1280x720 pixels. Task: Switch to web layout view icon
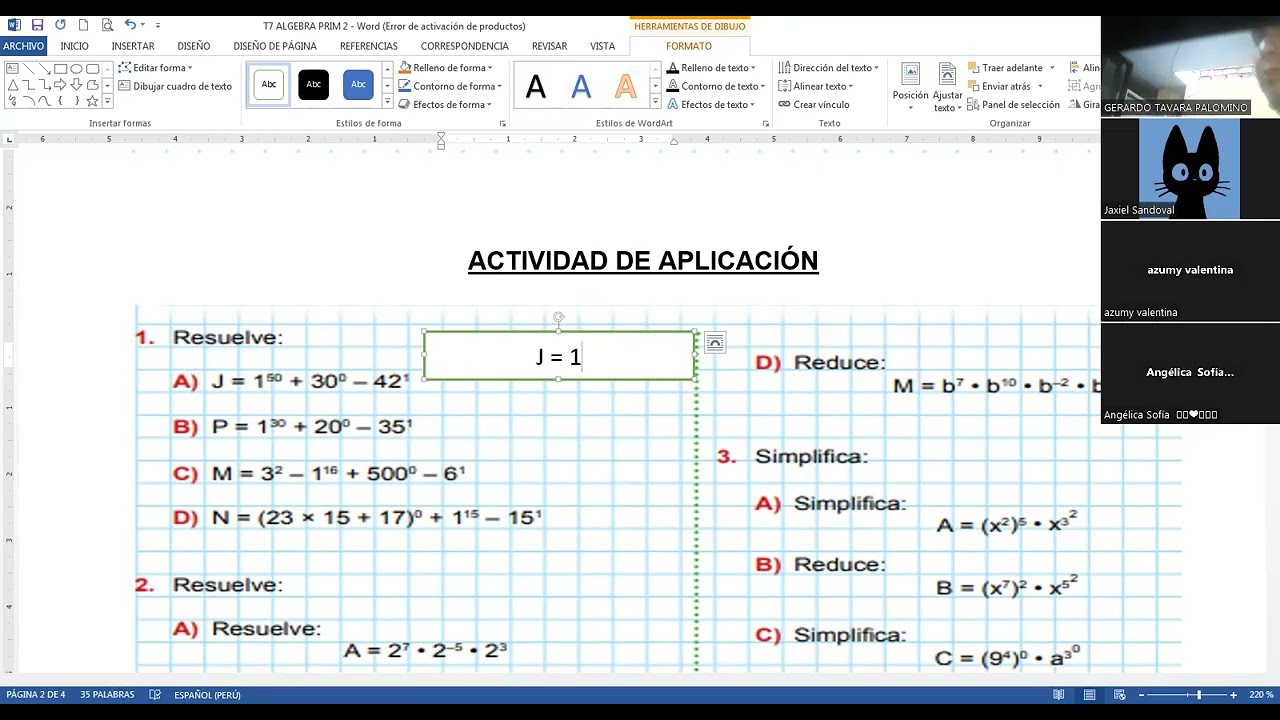[x=1119, y=695]
